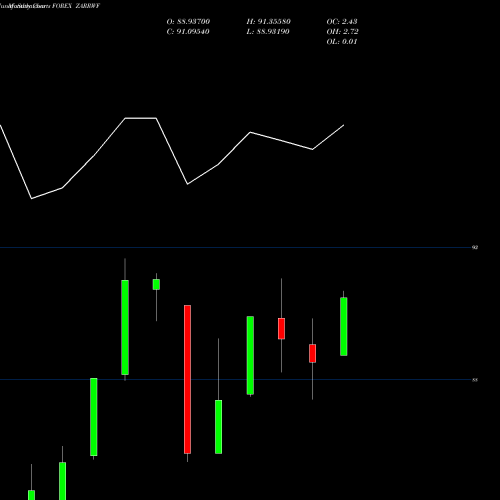500x500 pixels.
Task: Click the white line's final endpoint
Action: click(344, 125)
